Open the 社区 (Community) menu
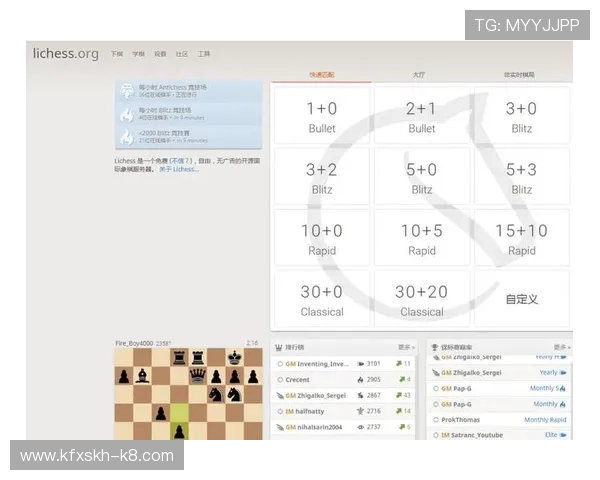Viewport: 600px width, 480px height. tap(182, 54)
